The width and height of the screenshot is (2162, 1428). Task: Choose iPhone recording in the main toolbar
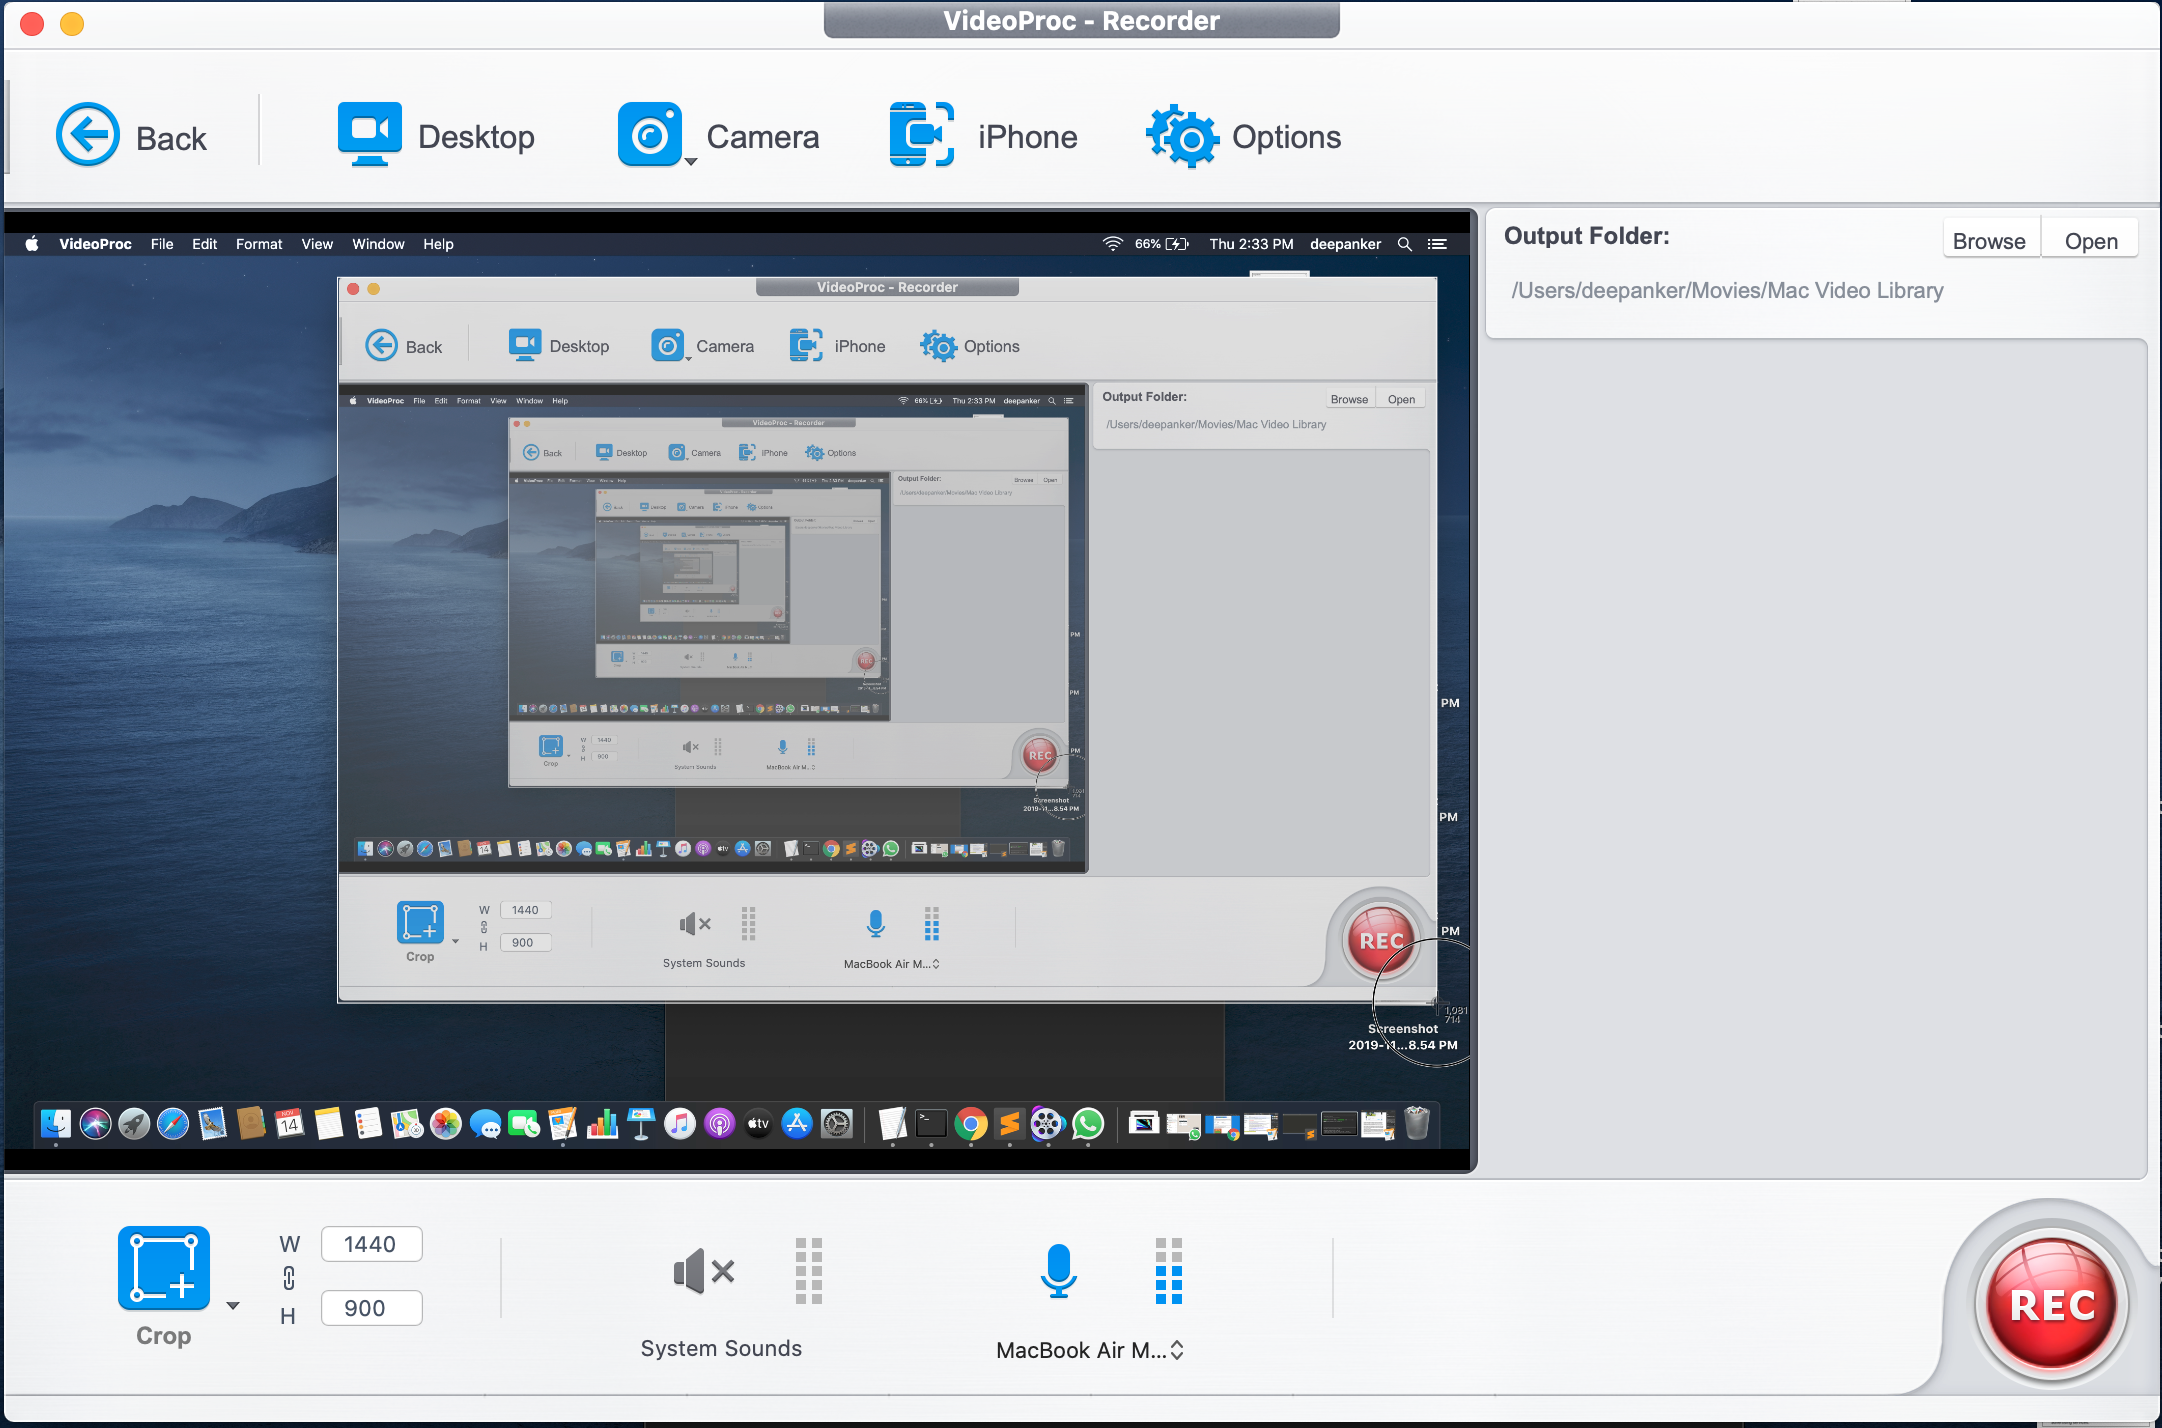click(983, 135)
